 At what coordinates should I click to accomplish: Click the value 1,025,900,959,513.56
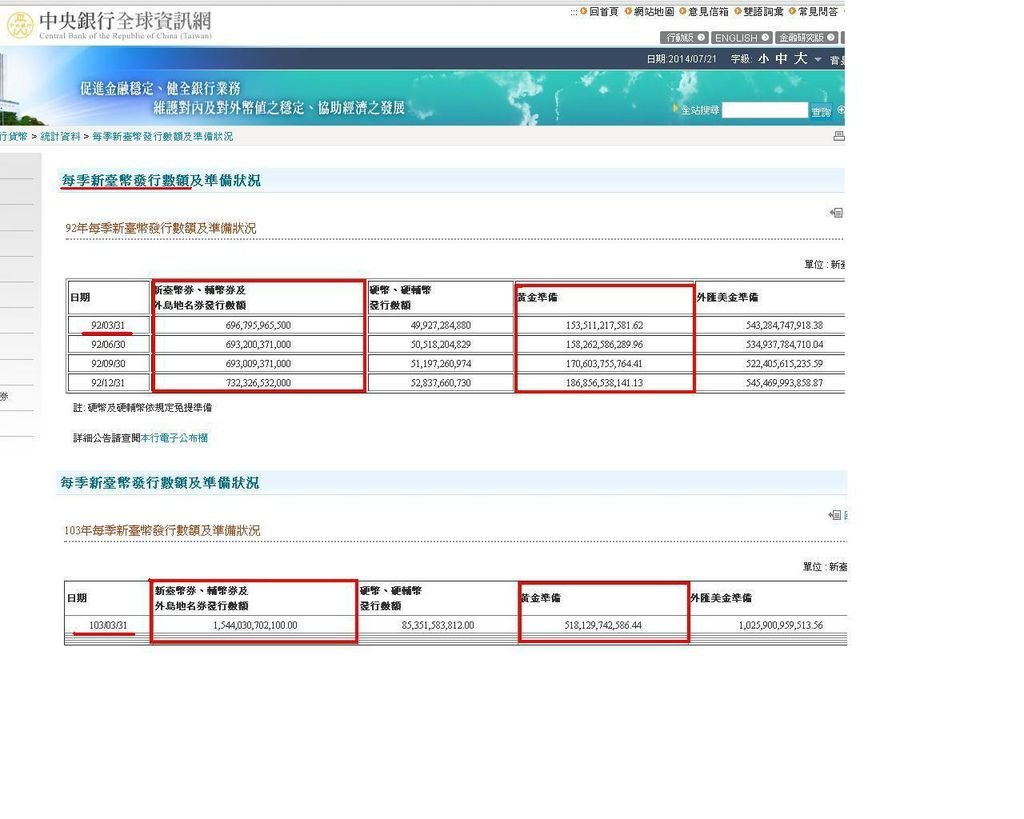tap(780, 625)
